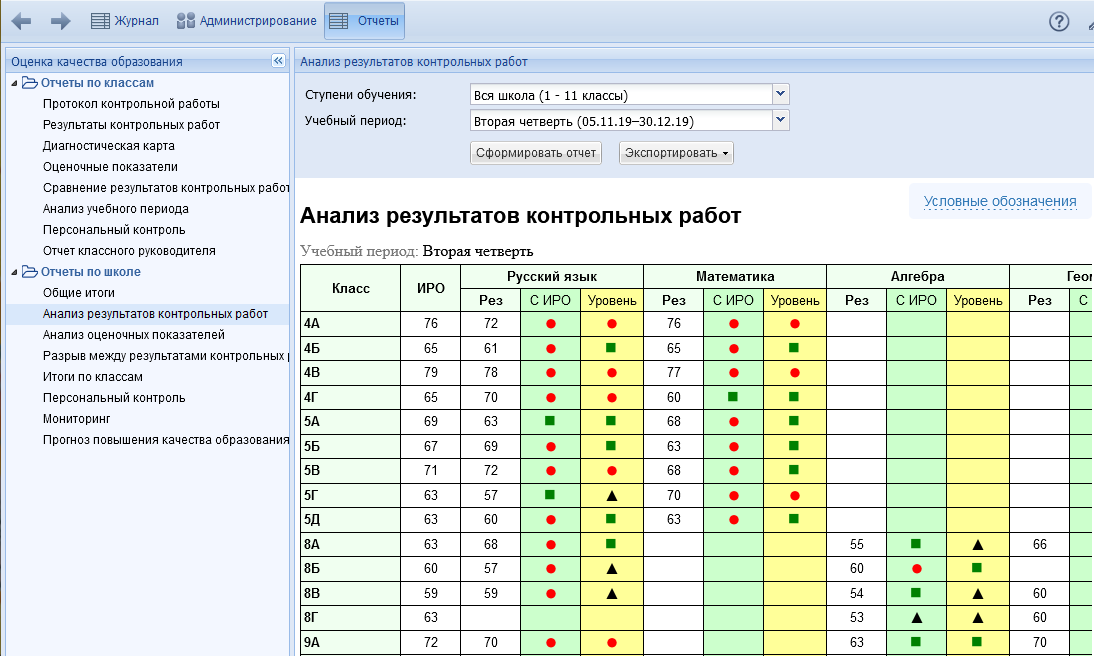
Task: Click red circle in 4В Математика Уровень
Action: point(795,373)
